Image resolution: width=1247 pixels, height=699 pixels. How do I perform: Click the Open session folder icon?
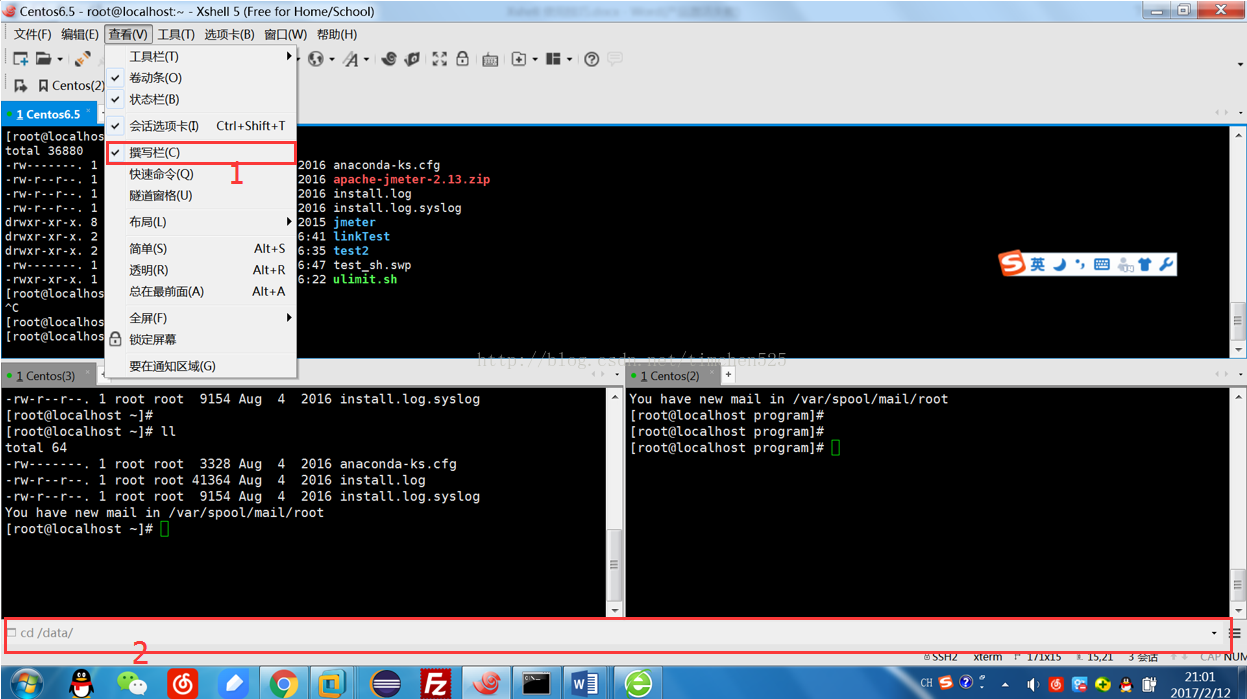[44, 59]
